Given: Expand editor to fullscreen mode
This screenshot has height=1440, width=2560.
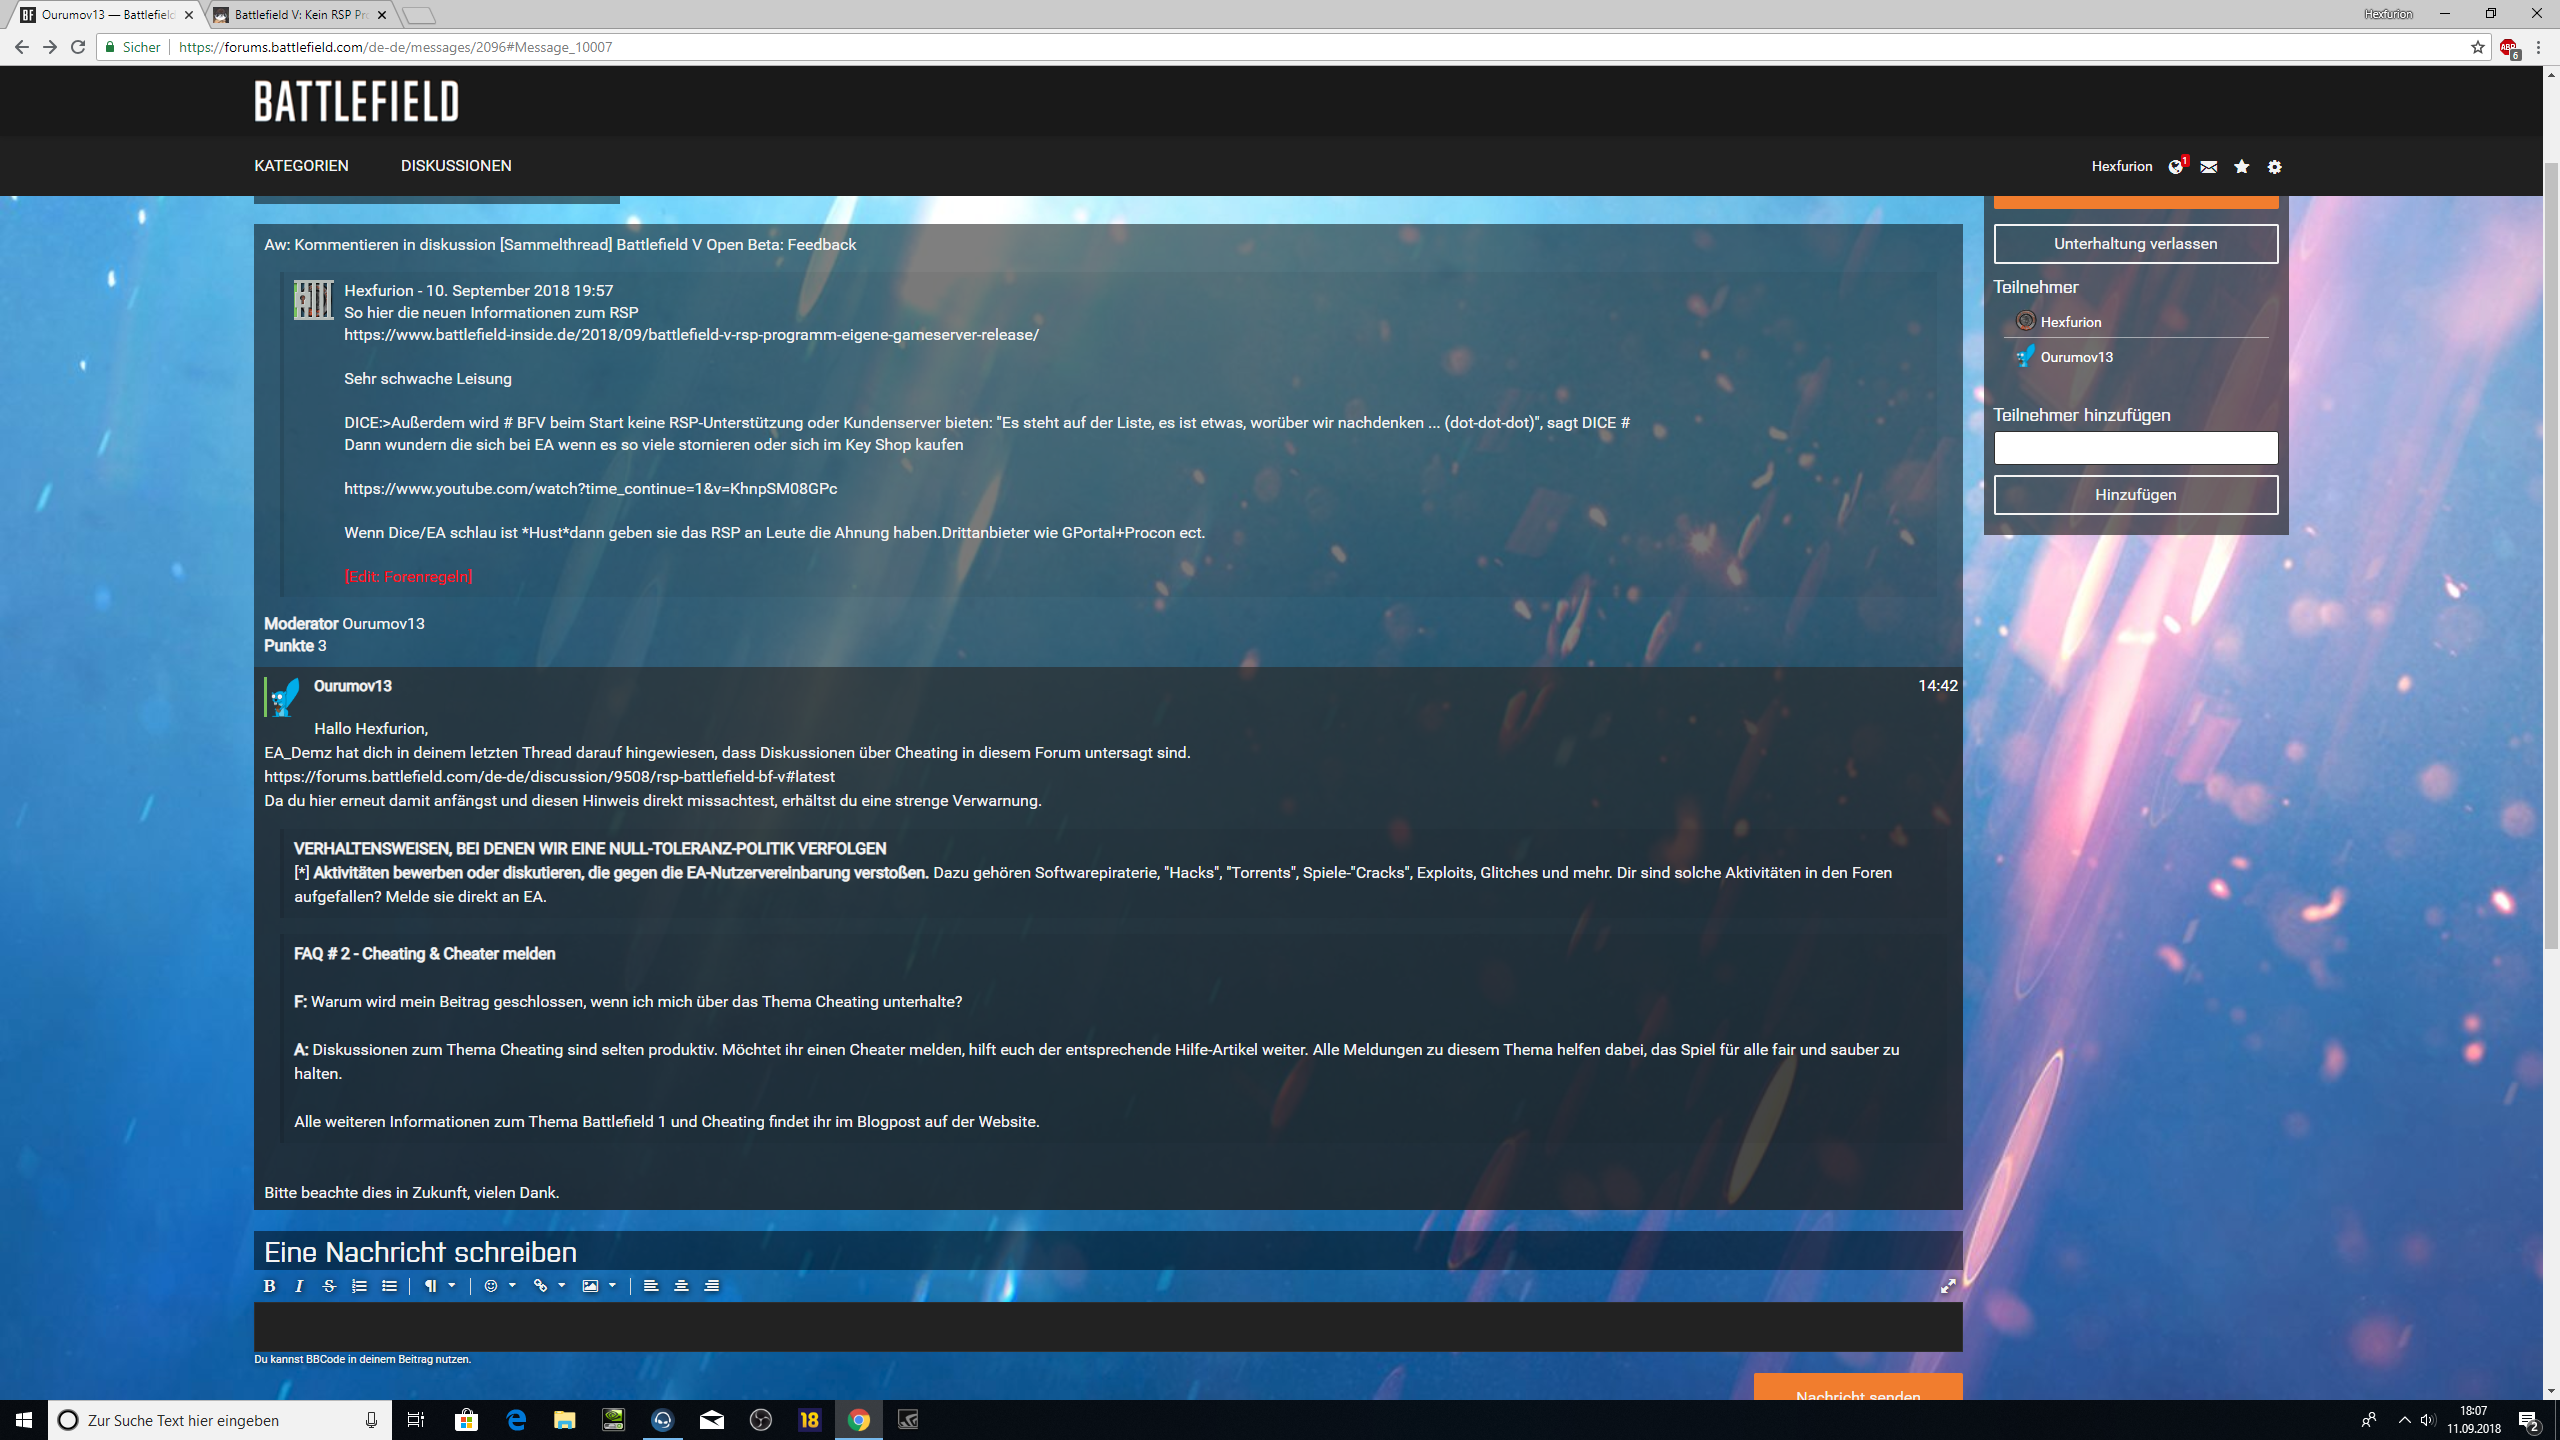Looking at the screenshot, I should click(x=1948, y=1286).
